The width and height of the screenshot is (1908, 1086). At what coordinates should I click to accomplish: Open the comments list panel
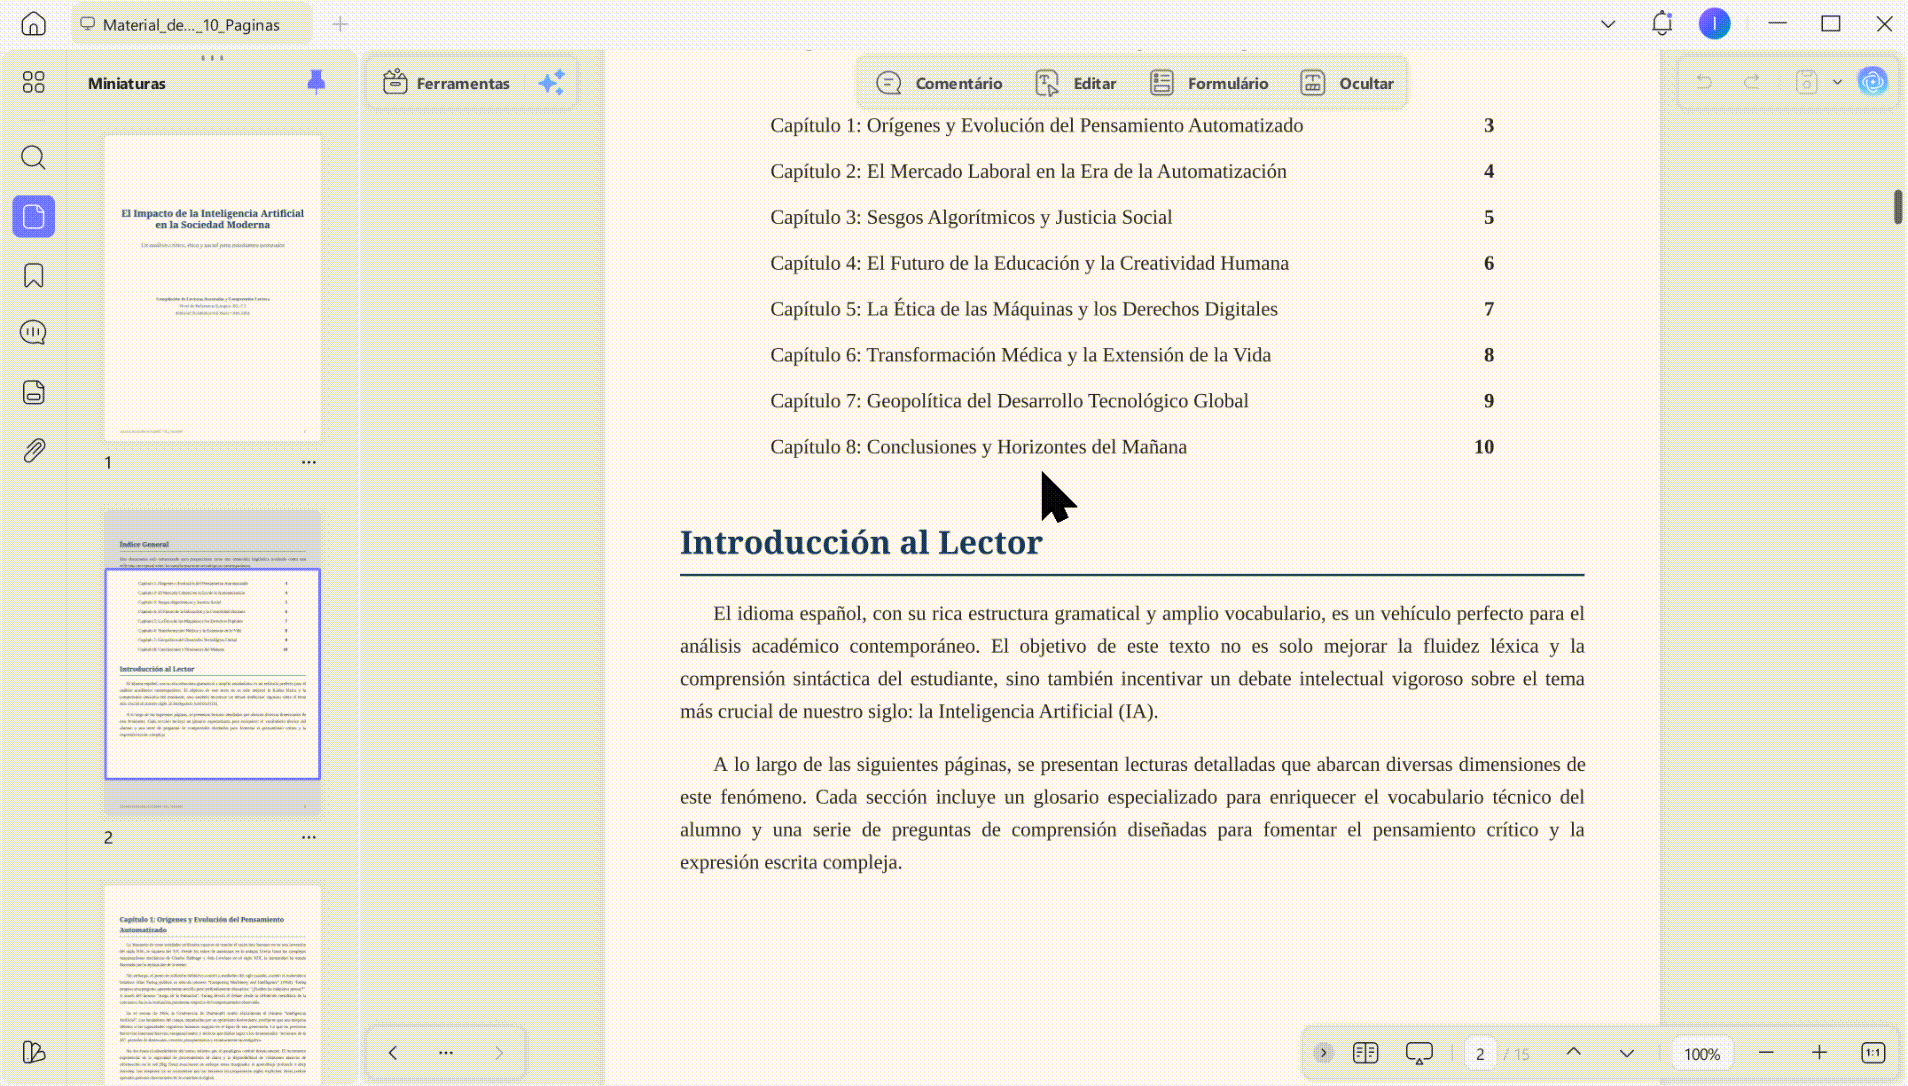click(x=33, y=333)
